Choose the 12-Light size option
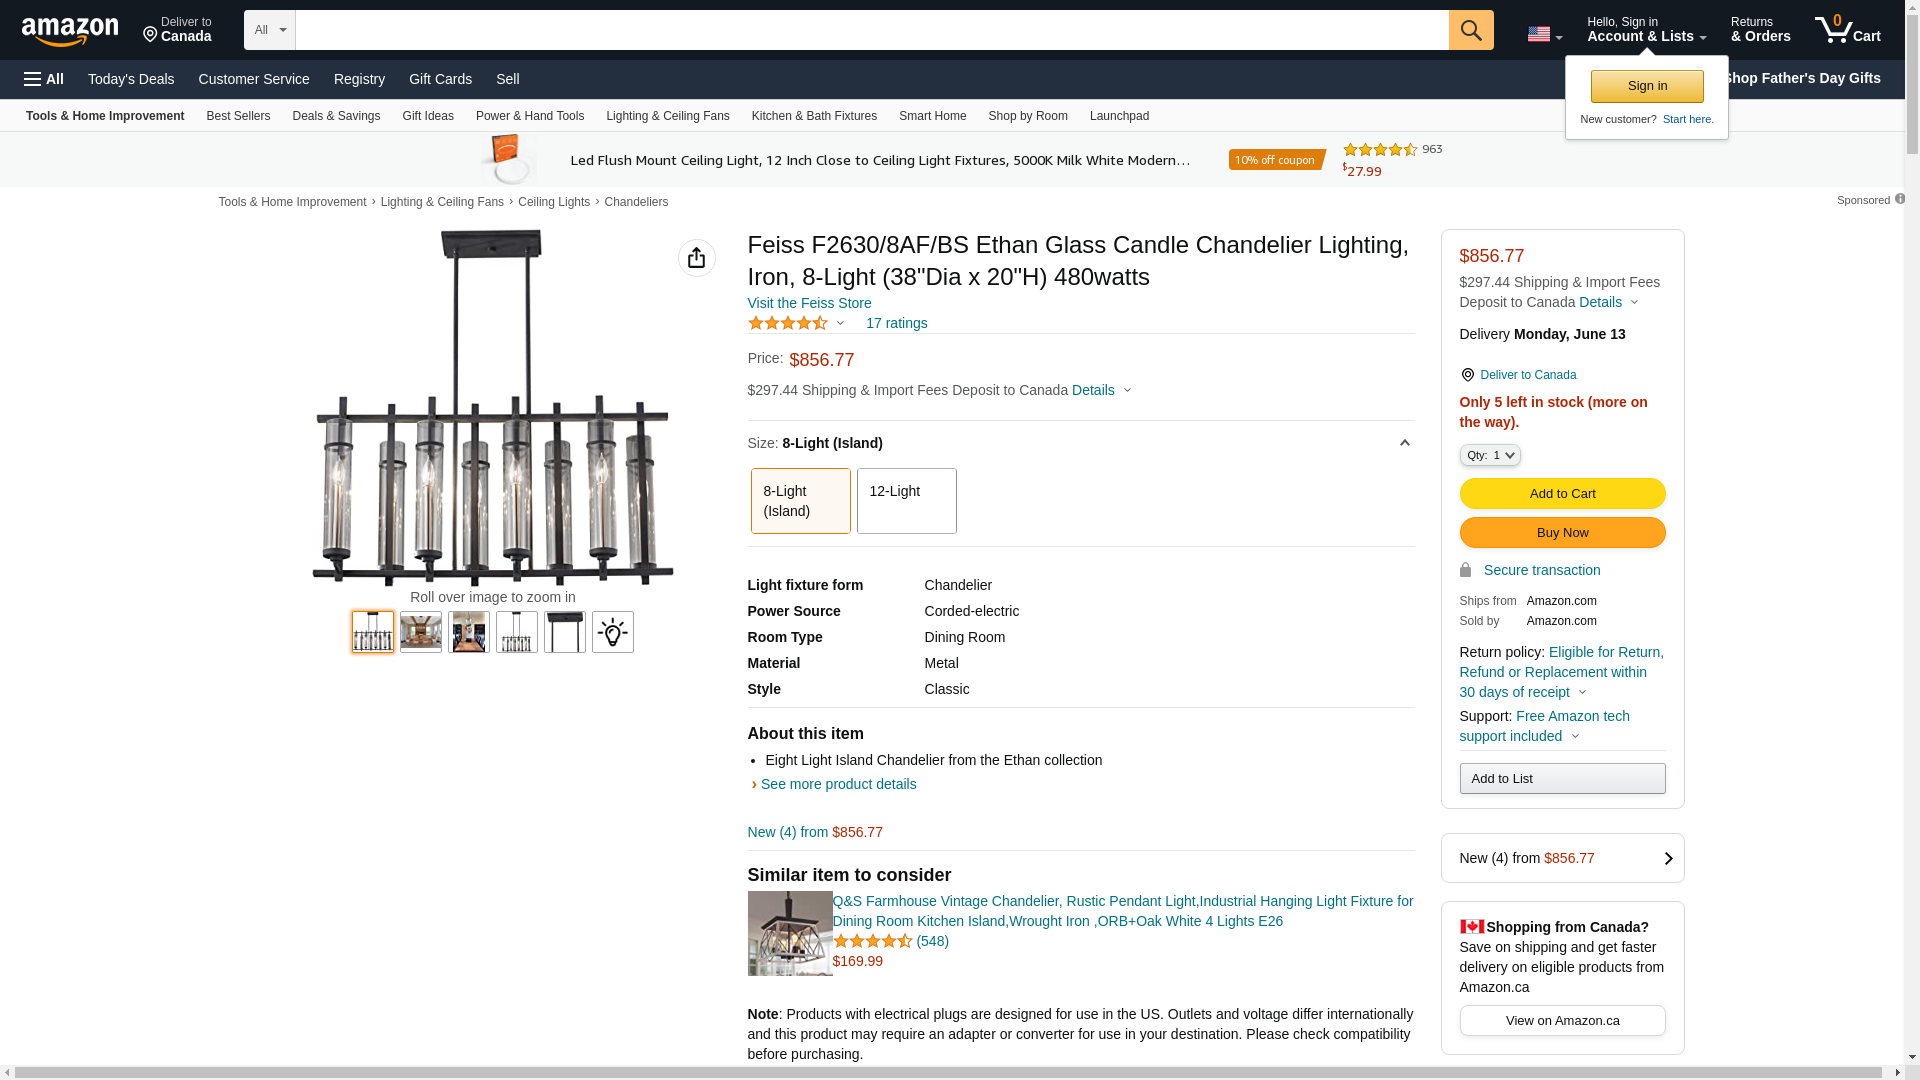 [x=906, y=501]
